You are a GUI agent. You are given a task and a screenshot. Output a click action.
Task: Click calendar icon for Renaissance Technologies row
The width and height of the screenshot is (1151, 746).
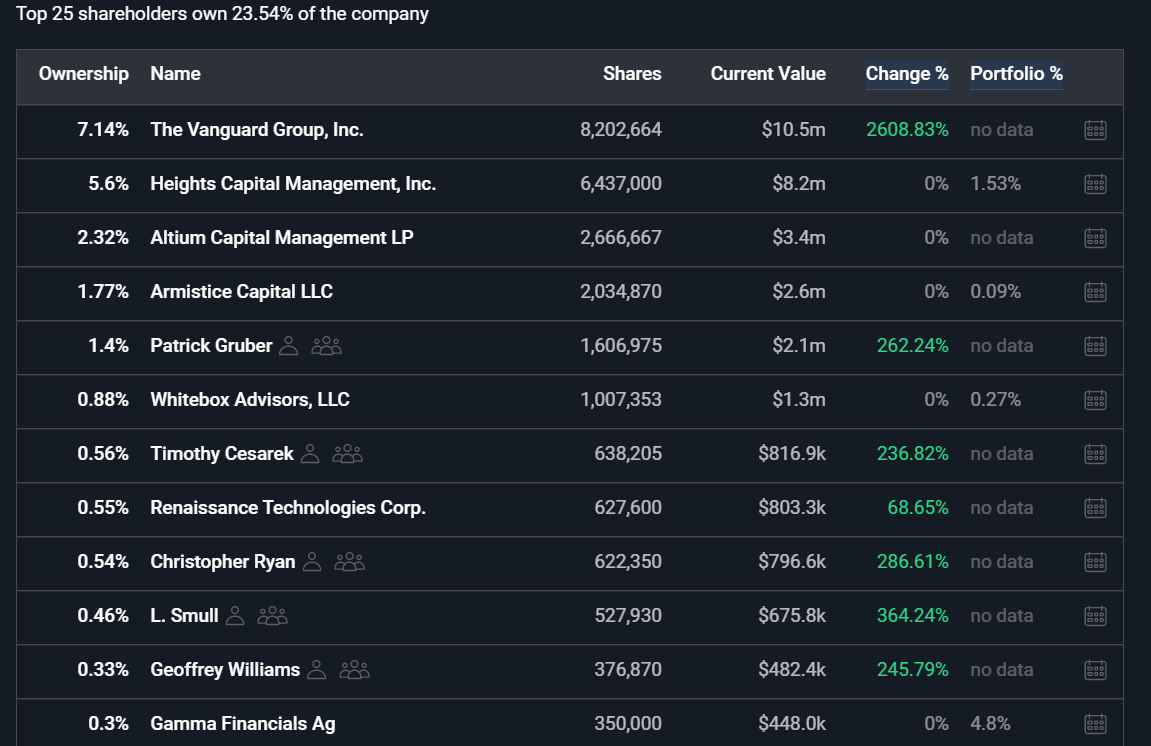click(1095, 508)
